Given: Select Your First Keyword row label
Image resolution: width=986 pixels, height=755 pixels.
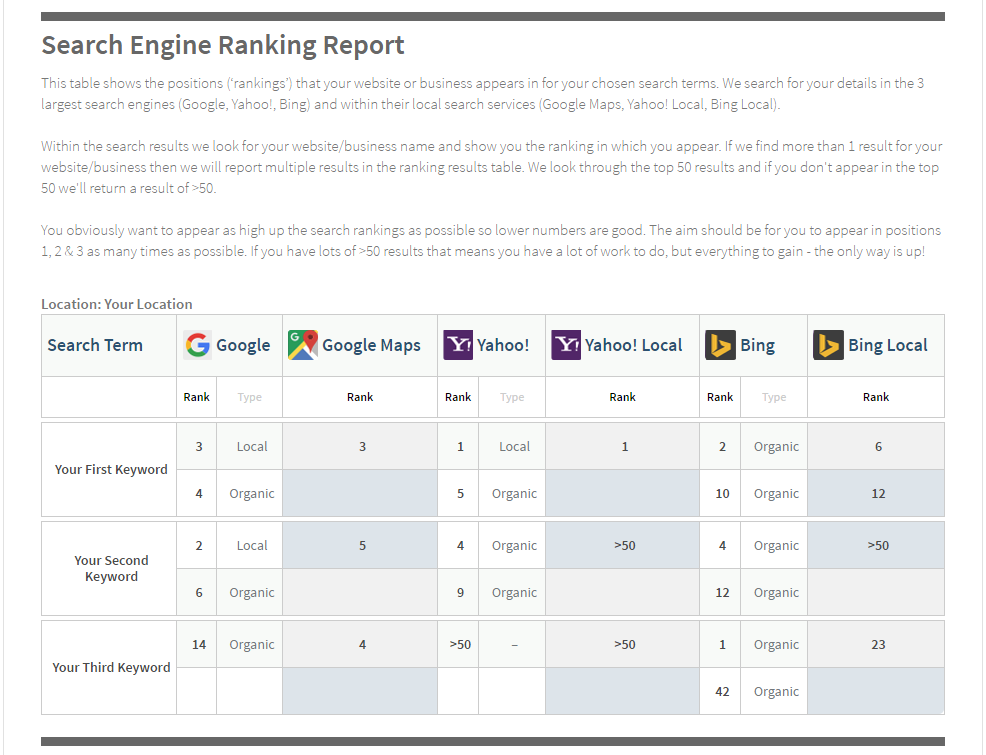Looking at the screenshot, I should [x=111, y=470].
